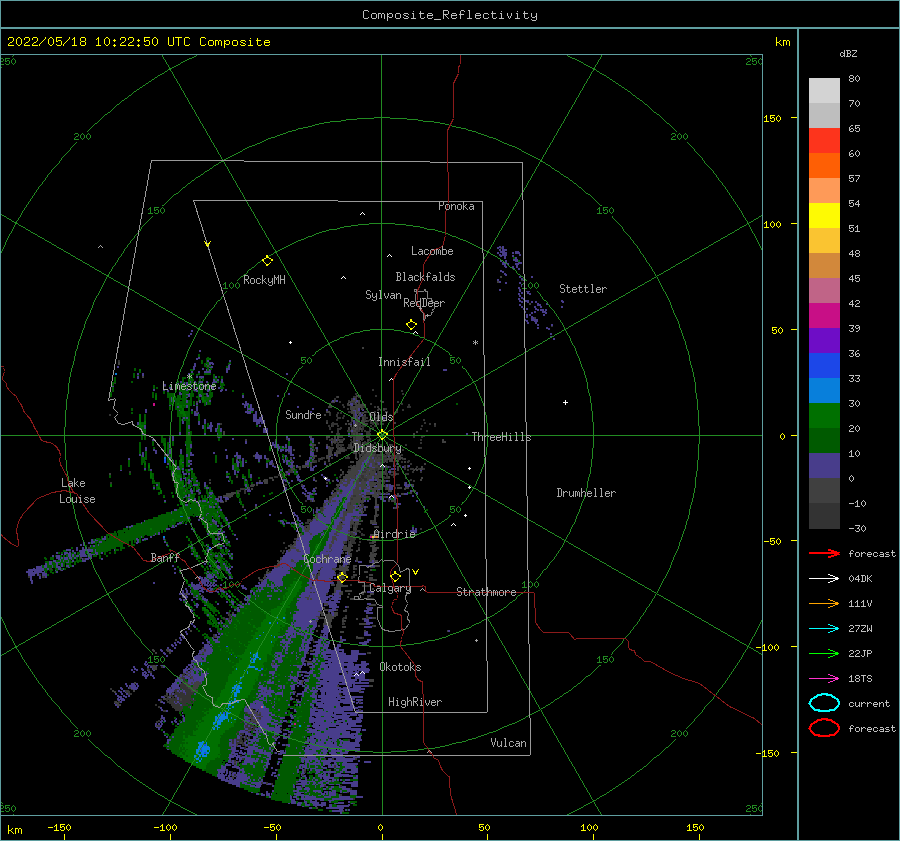Click the yellow radar-center diamond at Olds
The image size is (900, 841).
(382, 435)
